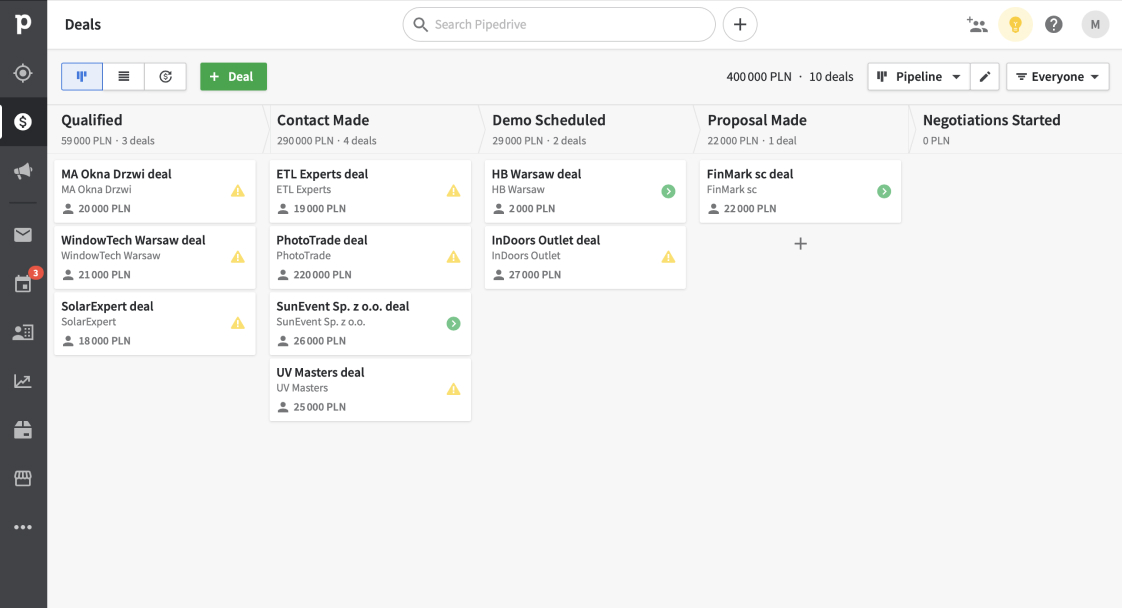
Task: Click the Negotiations Started stage header
Action: click(991, 120)
